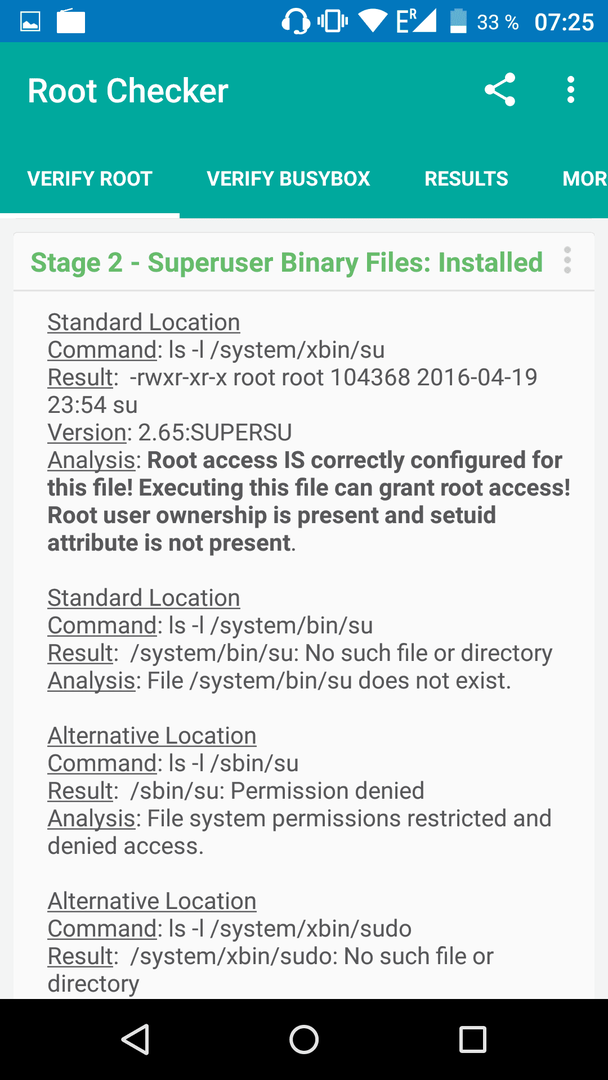Screen dimensions: 608x1080
Task: Switch to the RESULTS tab
Action: pyautogui.click(x=466, y=179)
